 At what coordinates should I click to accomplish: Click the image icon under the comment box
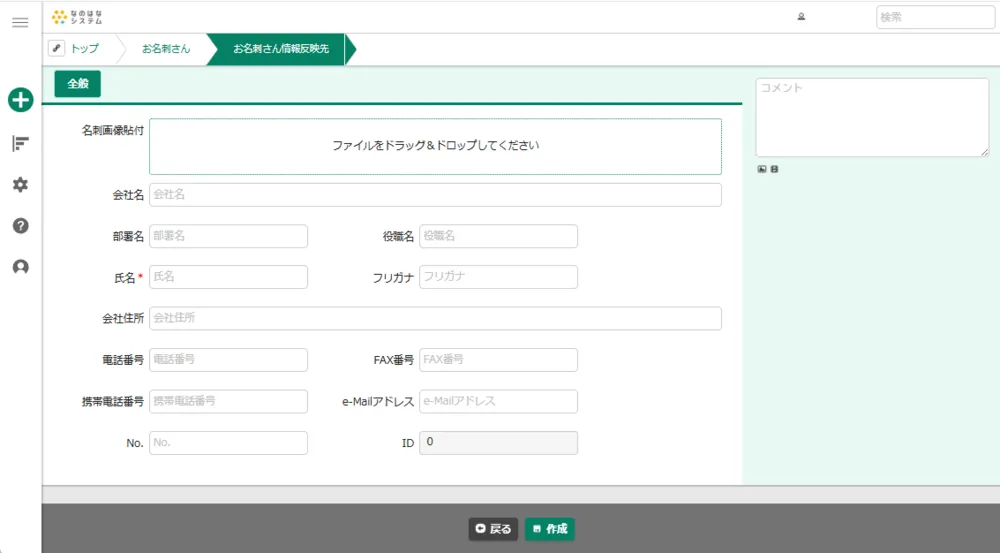[x=761, y=169]
